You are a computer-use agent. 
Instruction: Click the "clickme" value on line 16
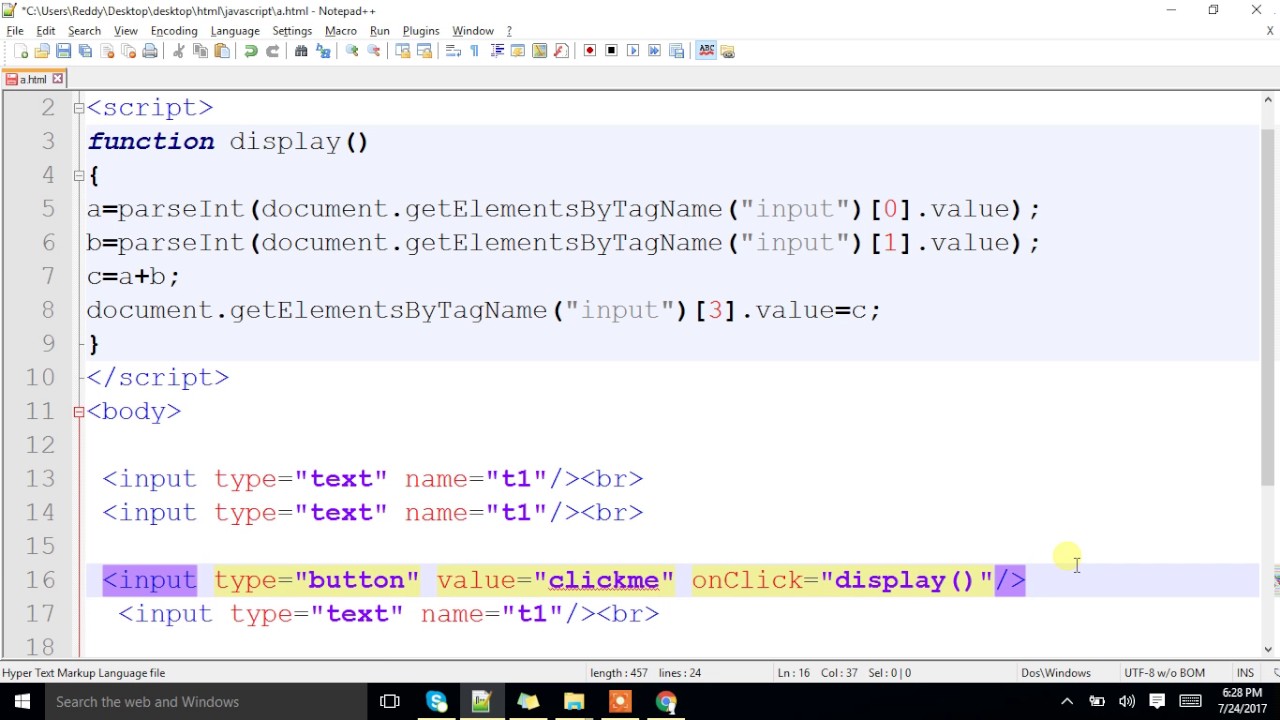pyautogui.click(x=604, y=581)
